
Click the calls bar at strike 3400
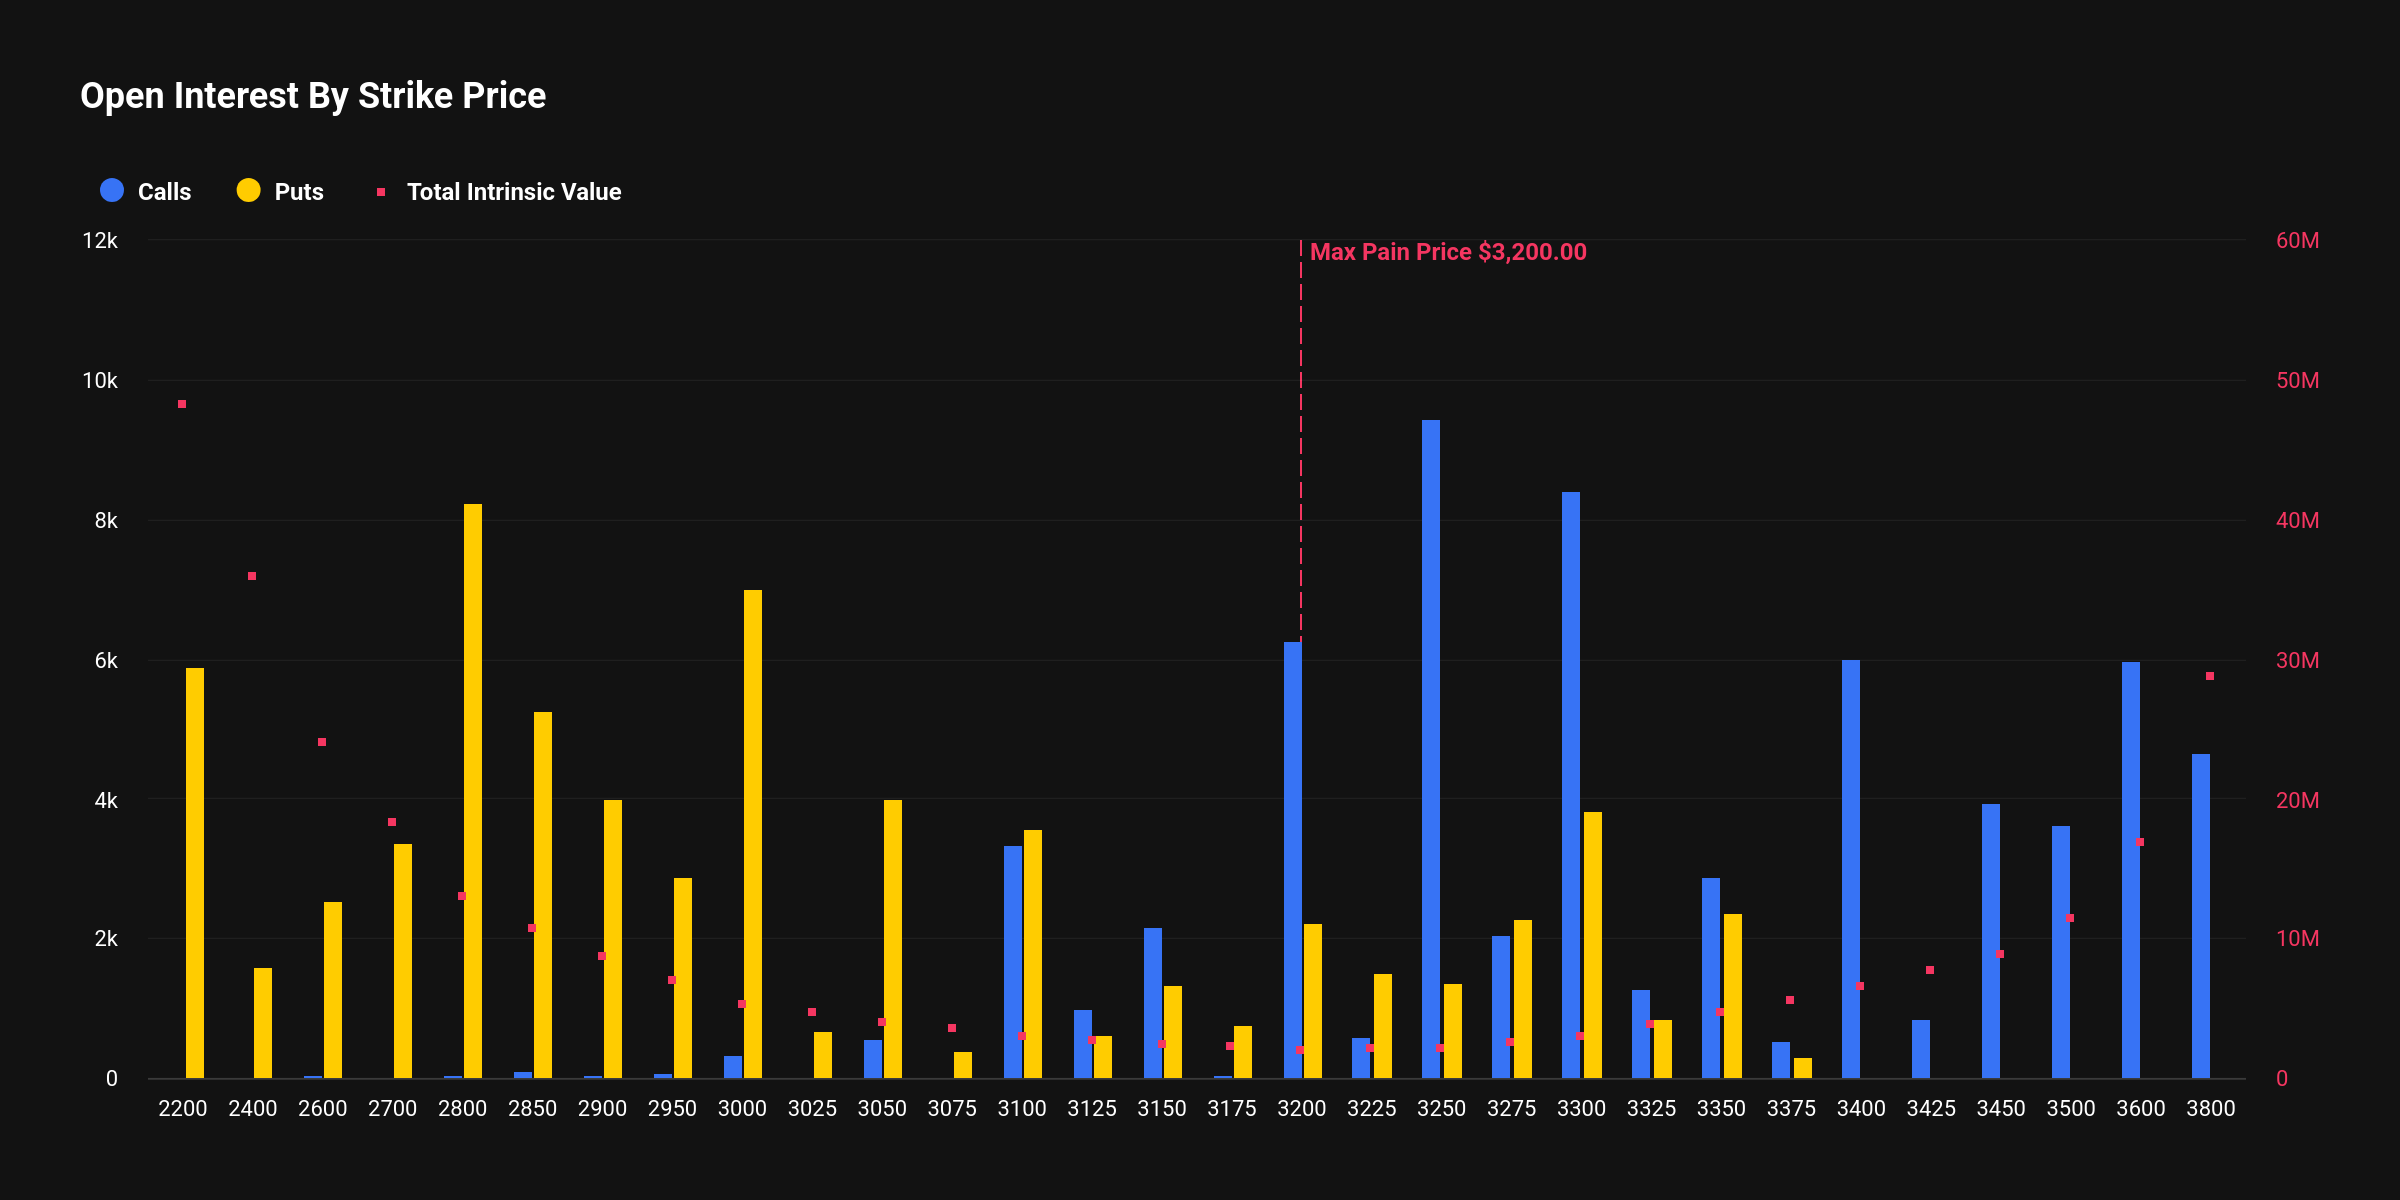point(1851,870)
